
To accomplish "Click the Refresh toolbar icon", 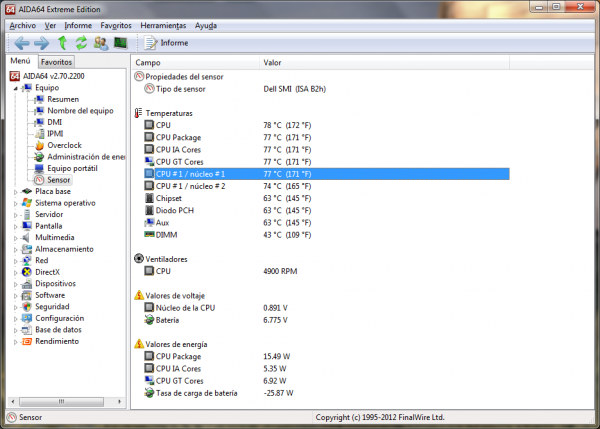I will [x=81, y=43].
